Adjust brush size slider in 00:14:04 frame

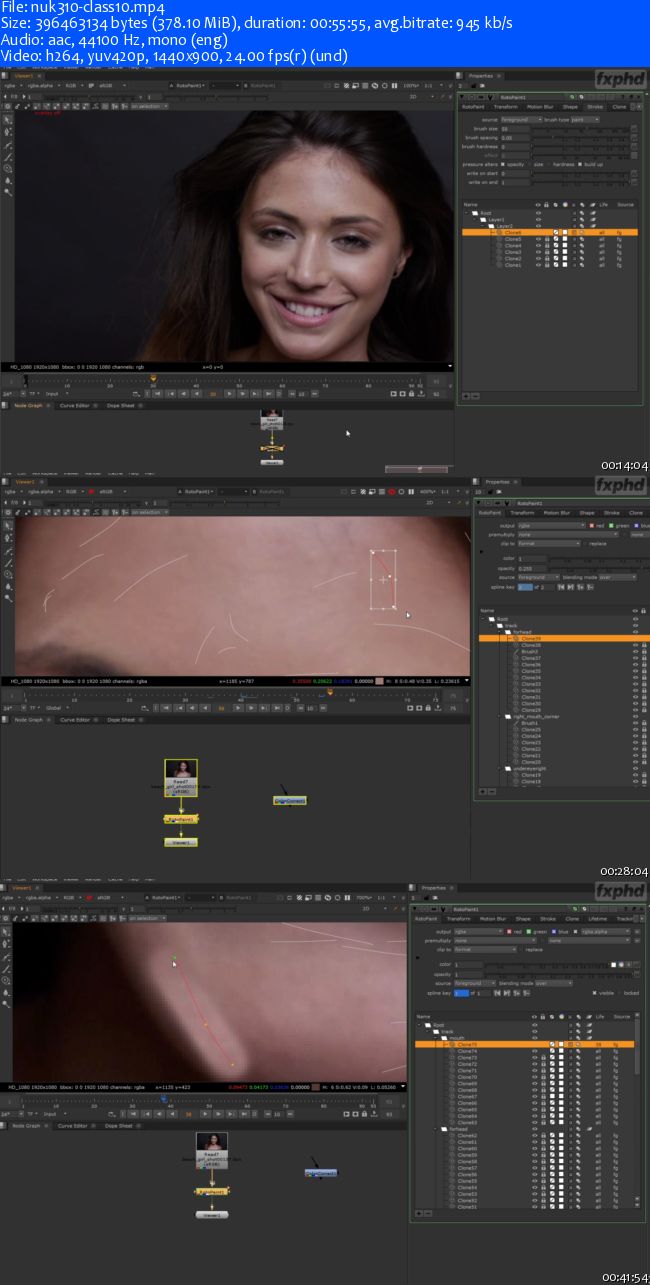pos(579,129)
